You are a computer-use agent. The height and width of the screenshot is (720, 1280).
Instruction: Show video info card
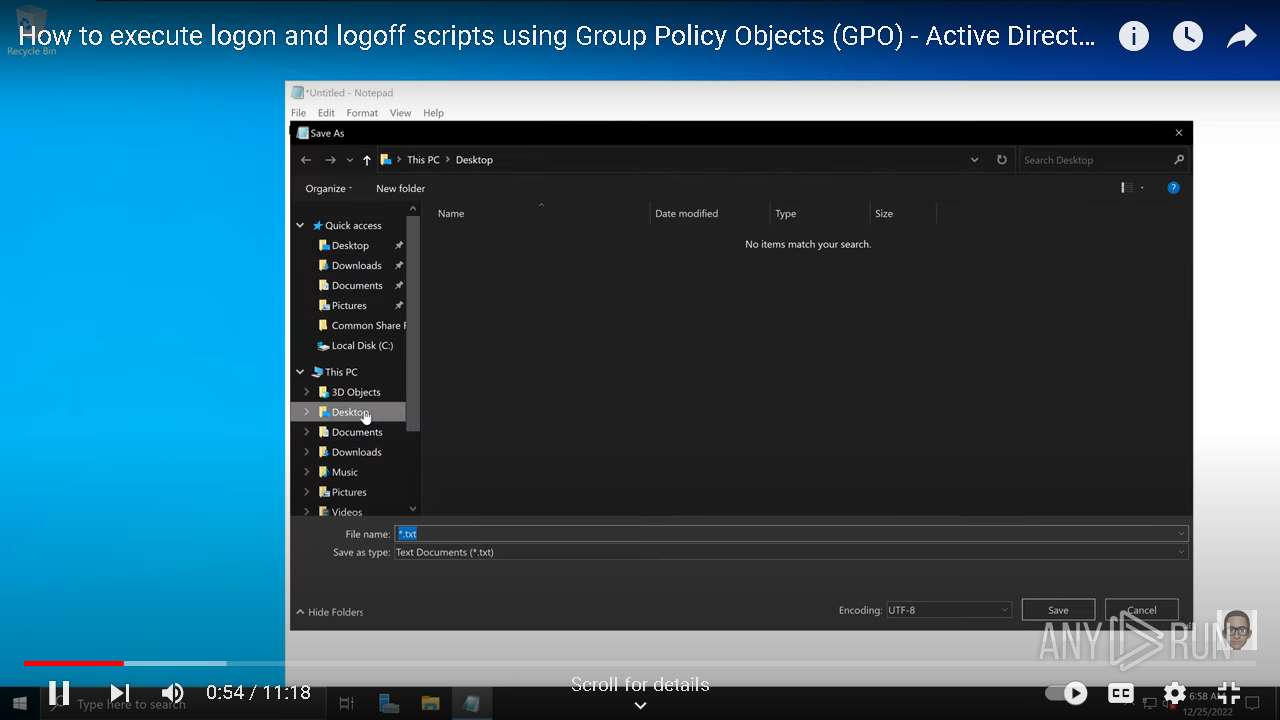point(1133,37)
